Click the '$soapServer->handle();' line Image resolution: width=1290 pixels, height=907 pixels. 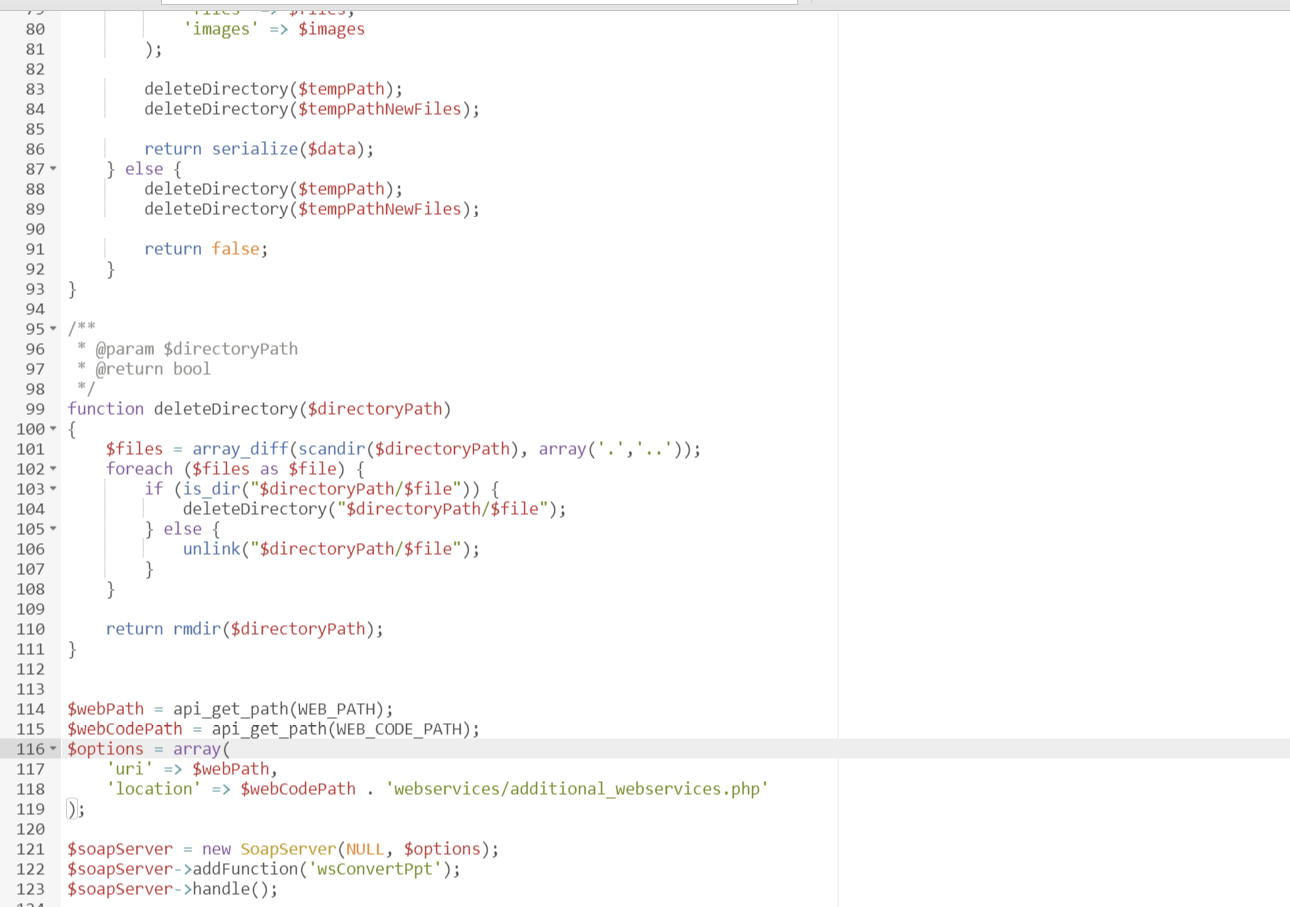173,889
